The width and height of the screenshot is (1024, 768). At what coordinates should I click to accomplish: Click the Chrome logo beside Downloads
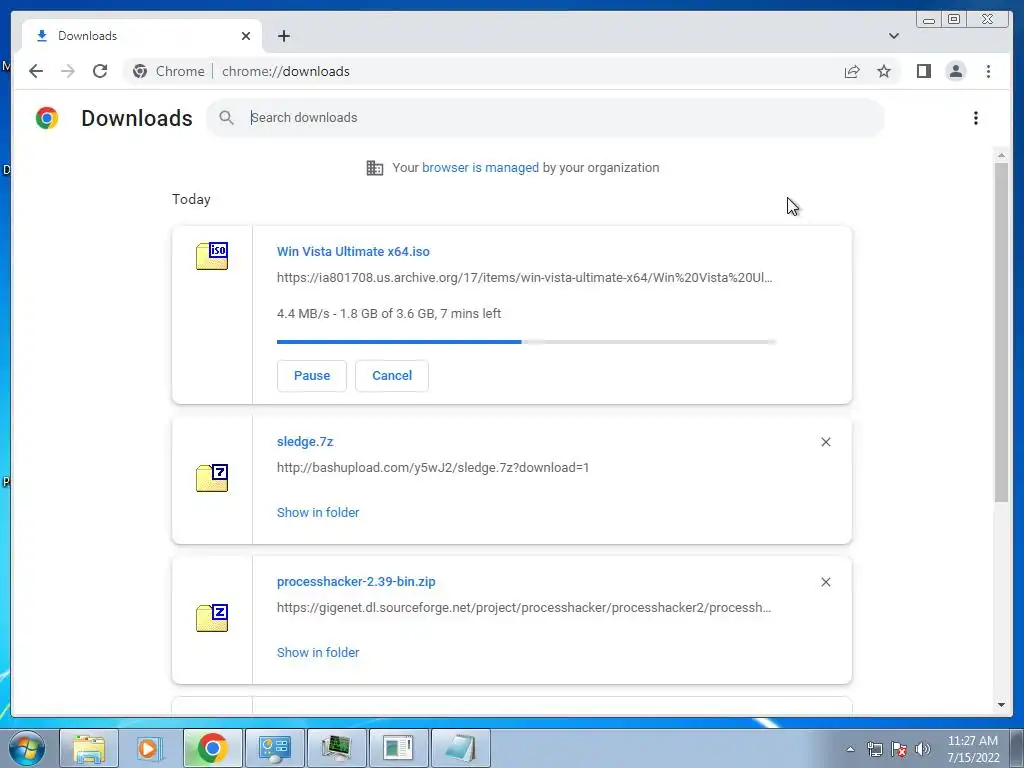(47, 118)
